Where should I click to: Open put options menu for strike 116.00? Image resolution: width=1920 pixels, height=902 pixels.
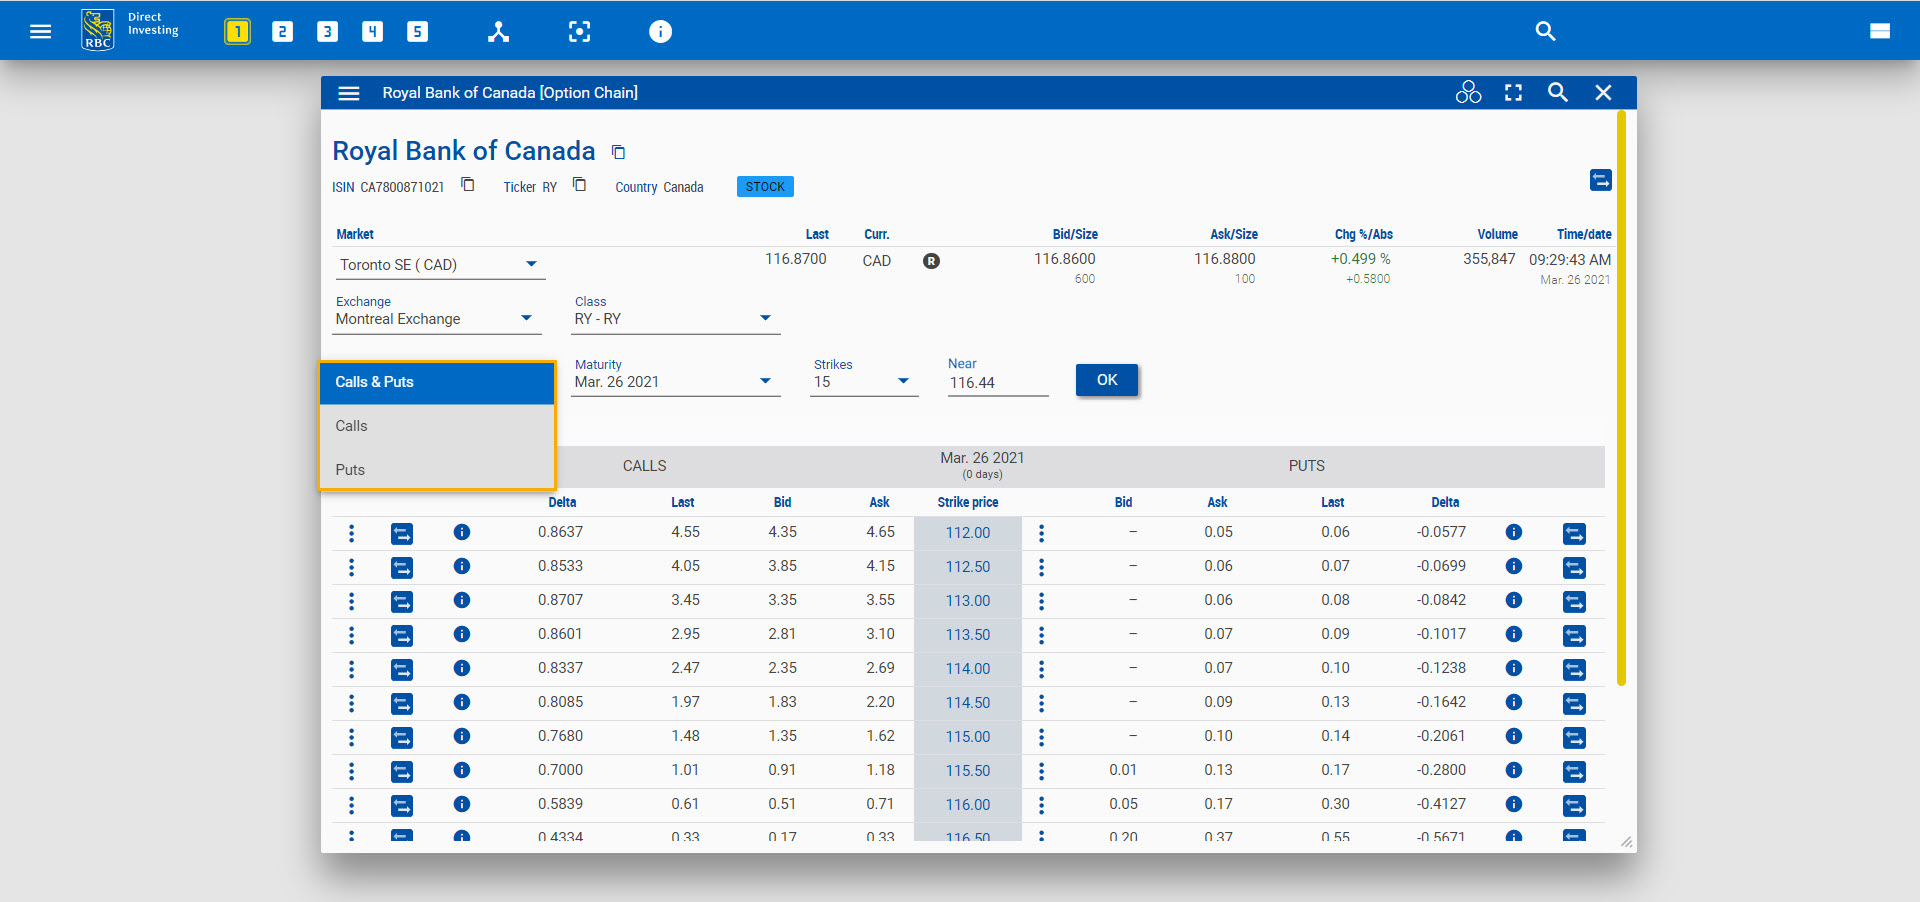tap(1041, 805)
